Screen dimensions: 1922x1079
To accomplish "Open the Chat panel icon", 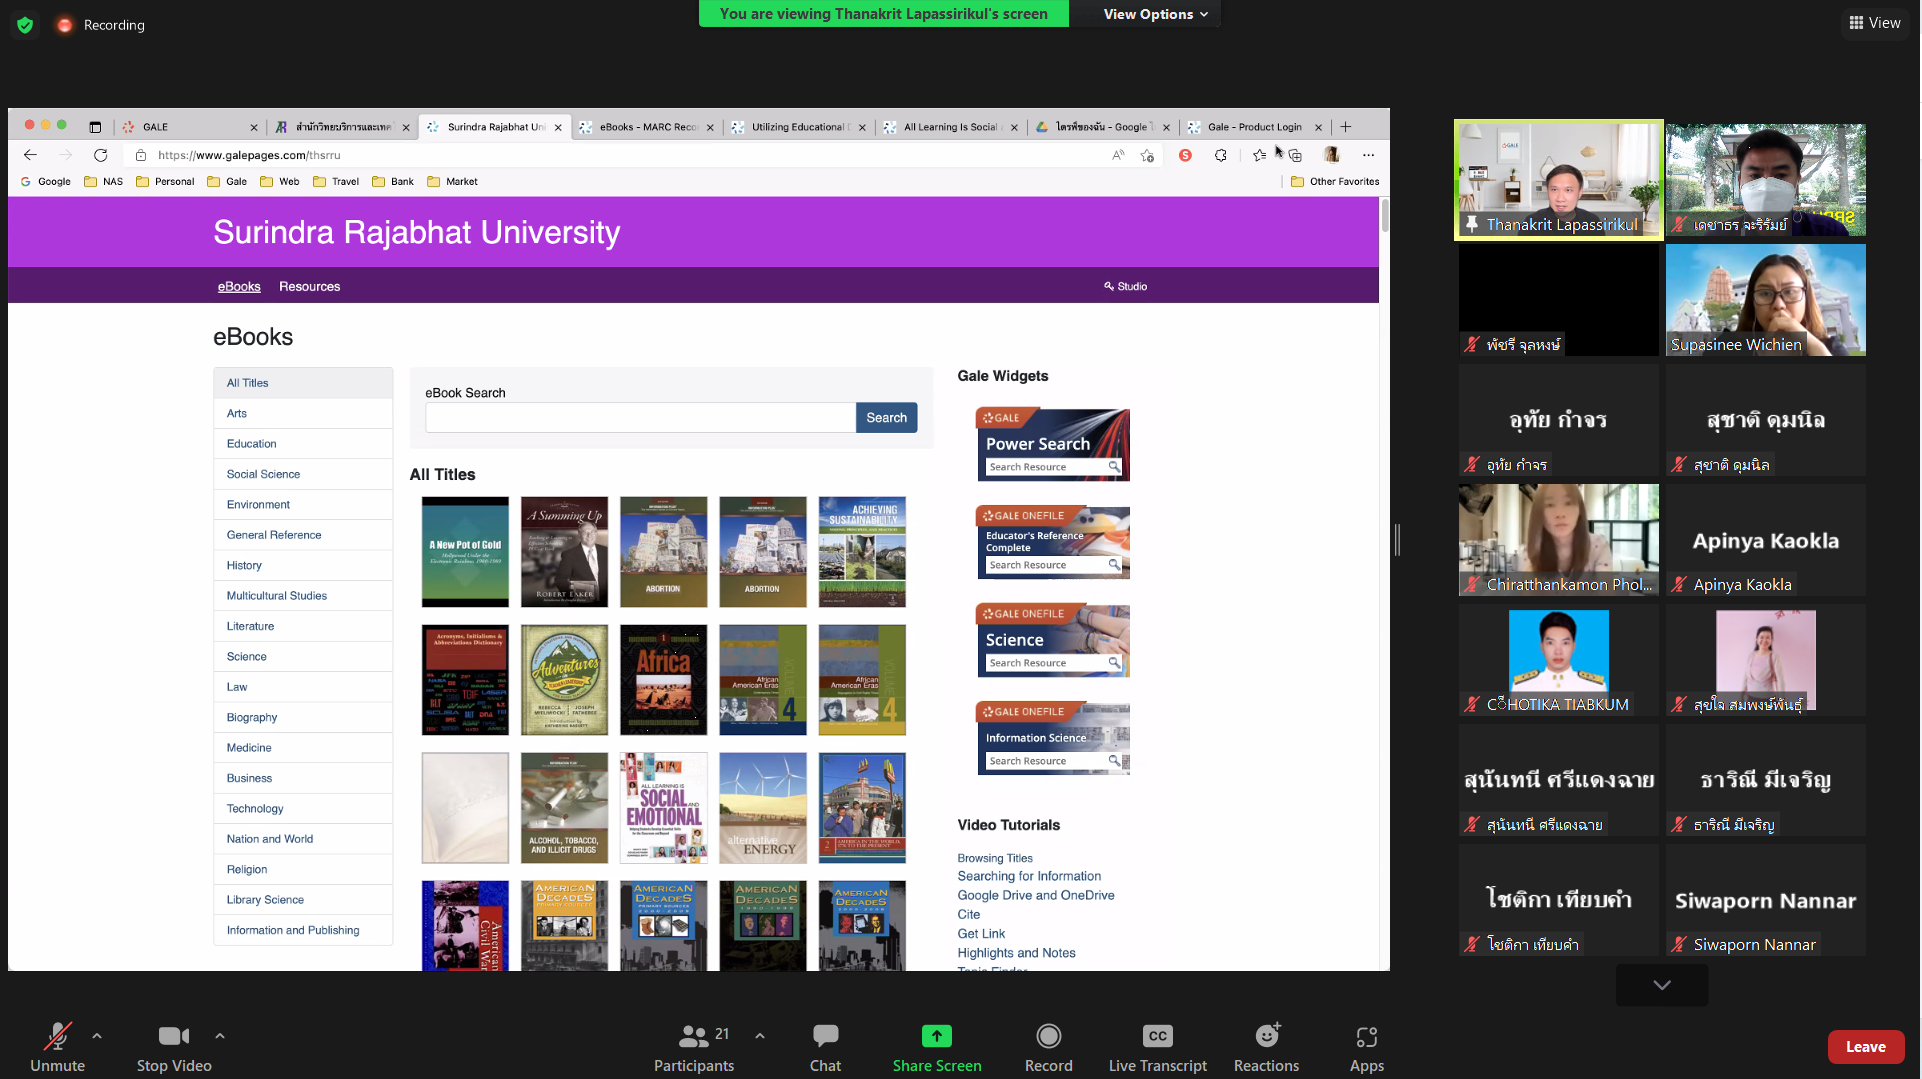I will coord(825,1036).
